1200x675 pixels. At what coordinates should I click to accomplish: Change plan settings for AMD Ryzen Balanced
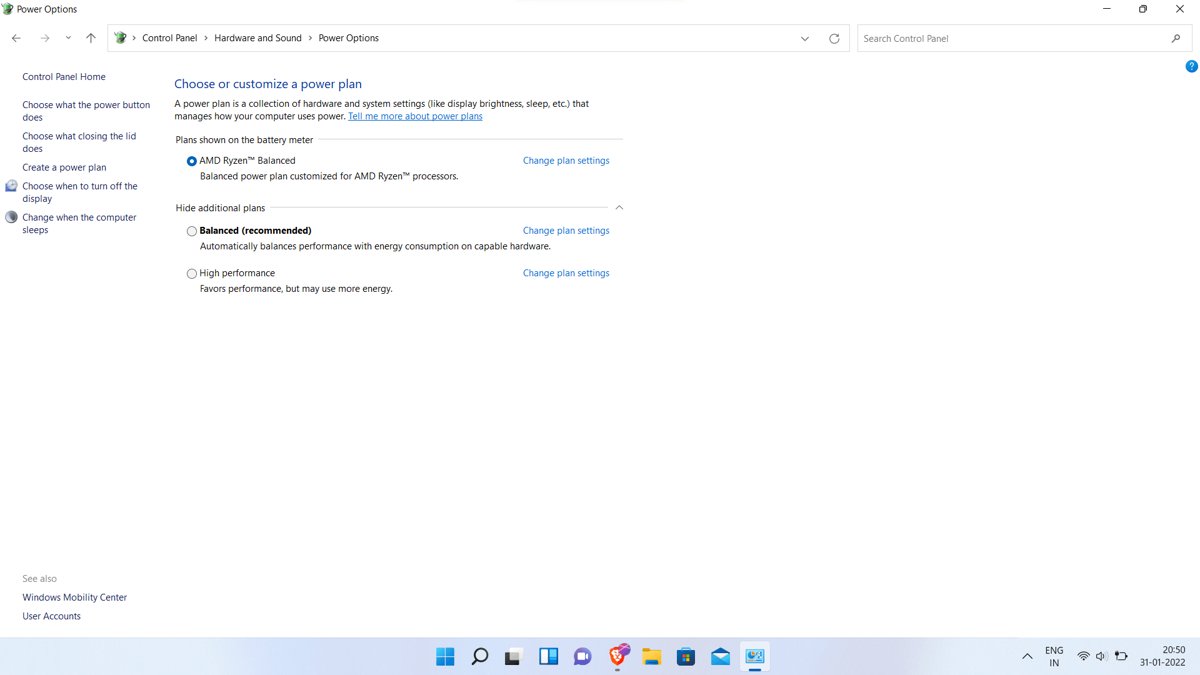point(566,160)
